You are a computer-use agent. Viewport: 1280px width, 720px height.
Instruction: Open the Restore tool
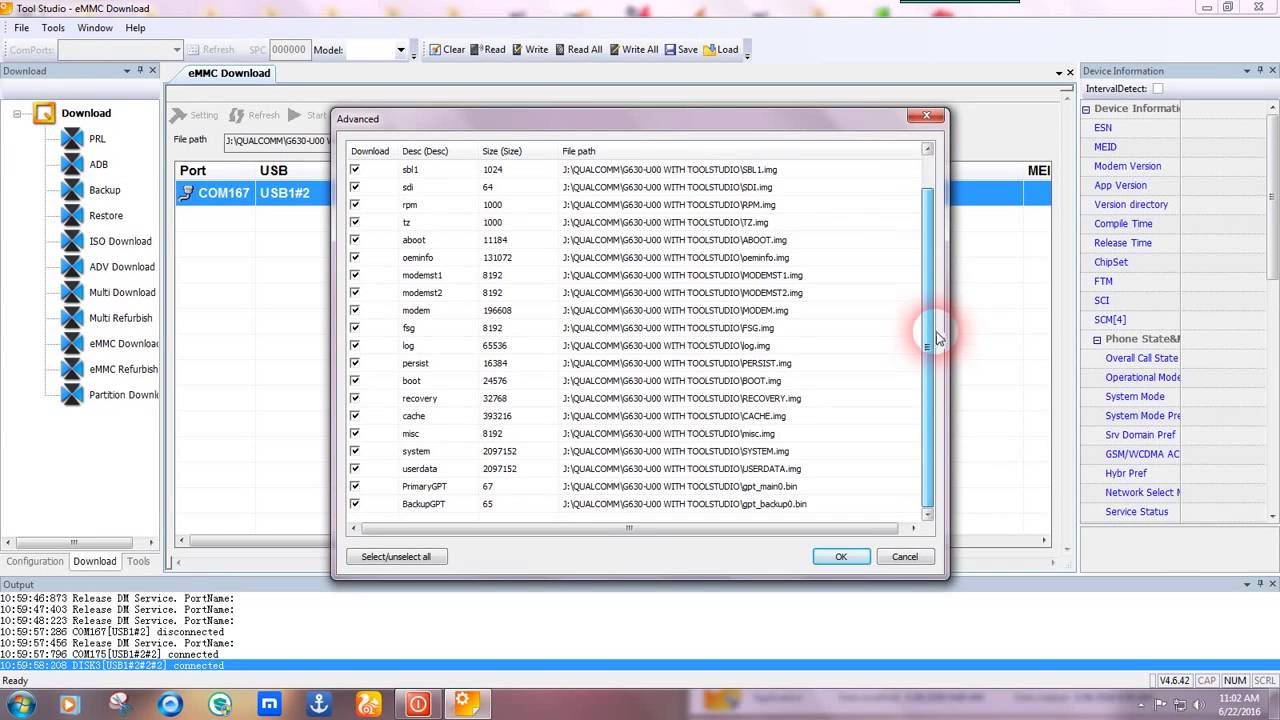coord(106,216)
